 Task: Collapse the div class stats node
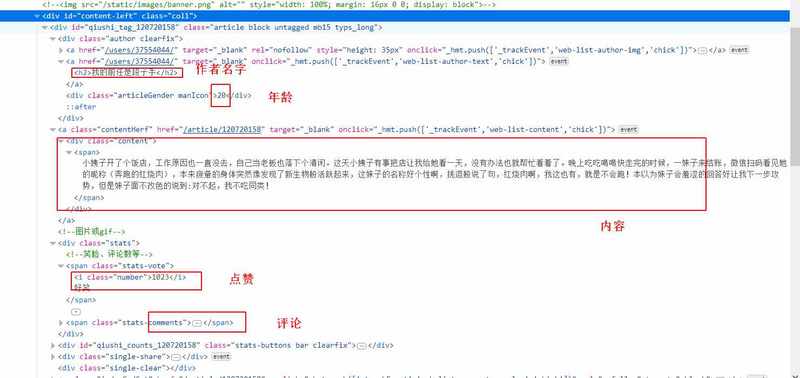pyautogui.click(x=53, y=243)
